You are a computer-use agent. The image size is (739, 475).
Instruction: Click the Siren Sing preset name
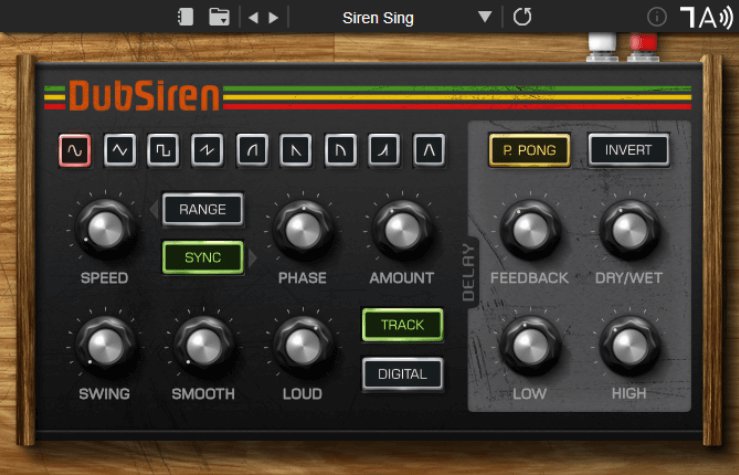(377, 17)
